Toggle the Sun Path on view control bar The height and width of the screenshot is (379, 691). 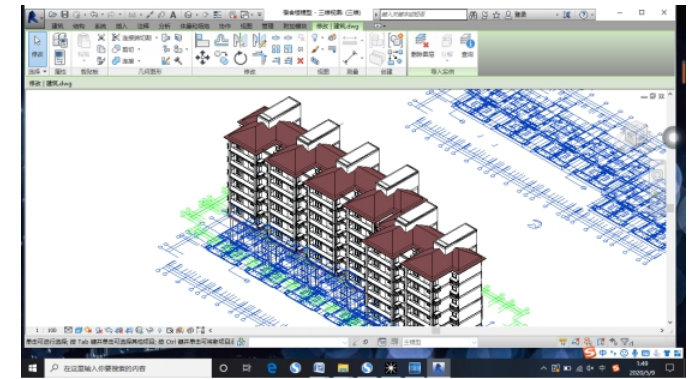89,330
